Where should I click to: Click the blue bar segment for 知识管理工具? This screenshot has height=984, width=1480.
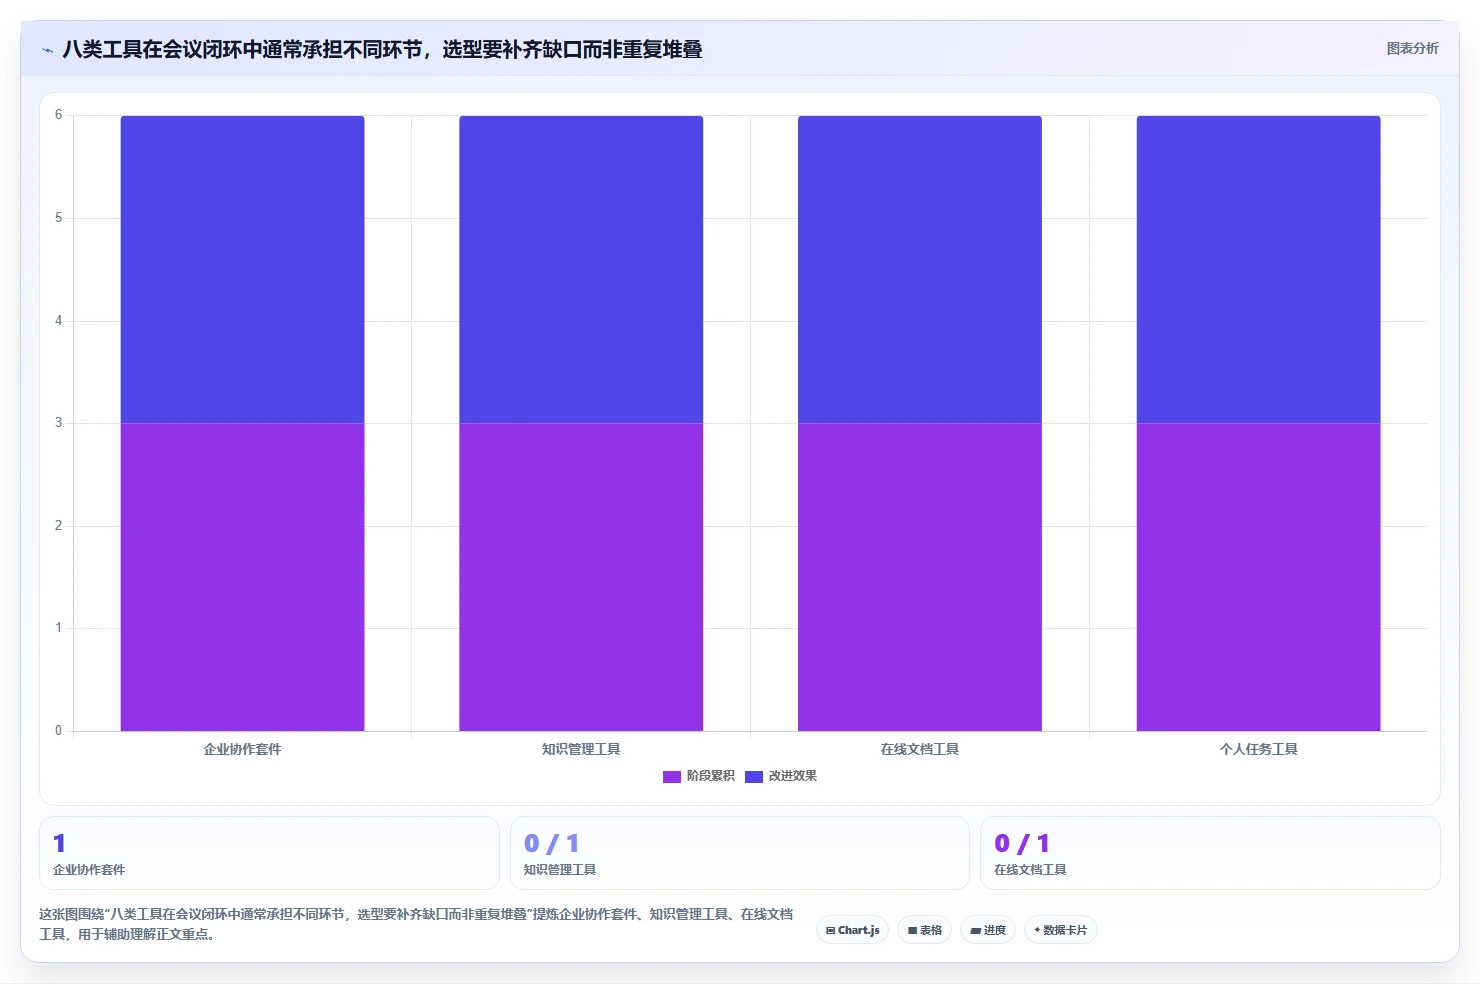point(581,269)
